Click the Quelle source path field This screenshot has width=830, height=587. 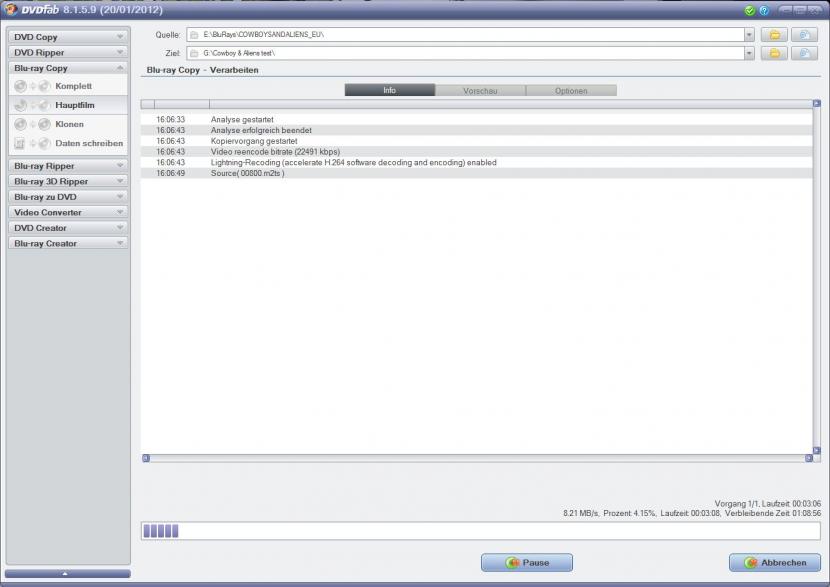click(x=466, y=35)
